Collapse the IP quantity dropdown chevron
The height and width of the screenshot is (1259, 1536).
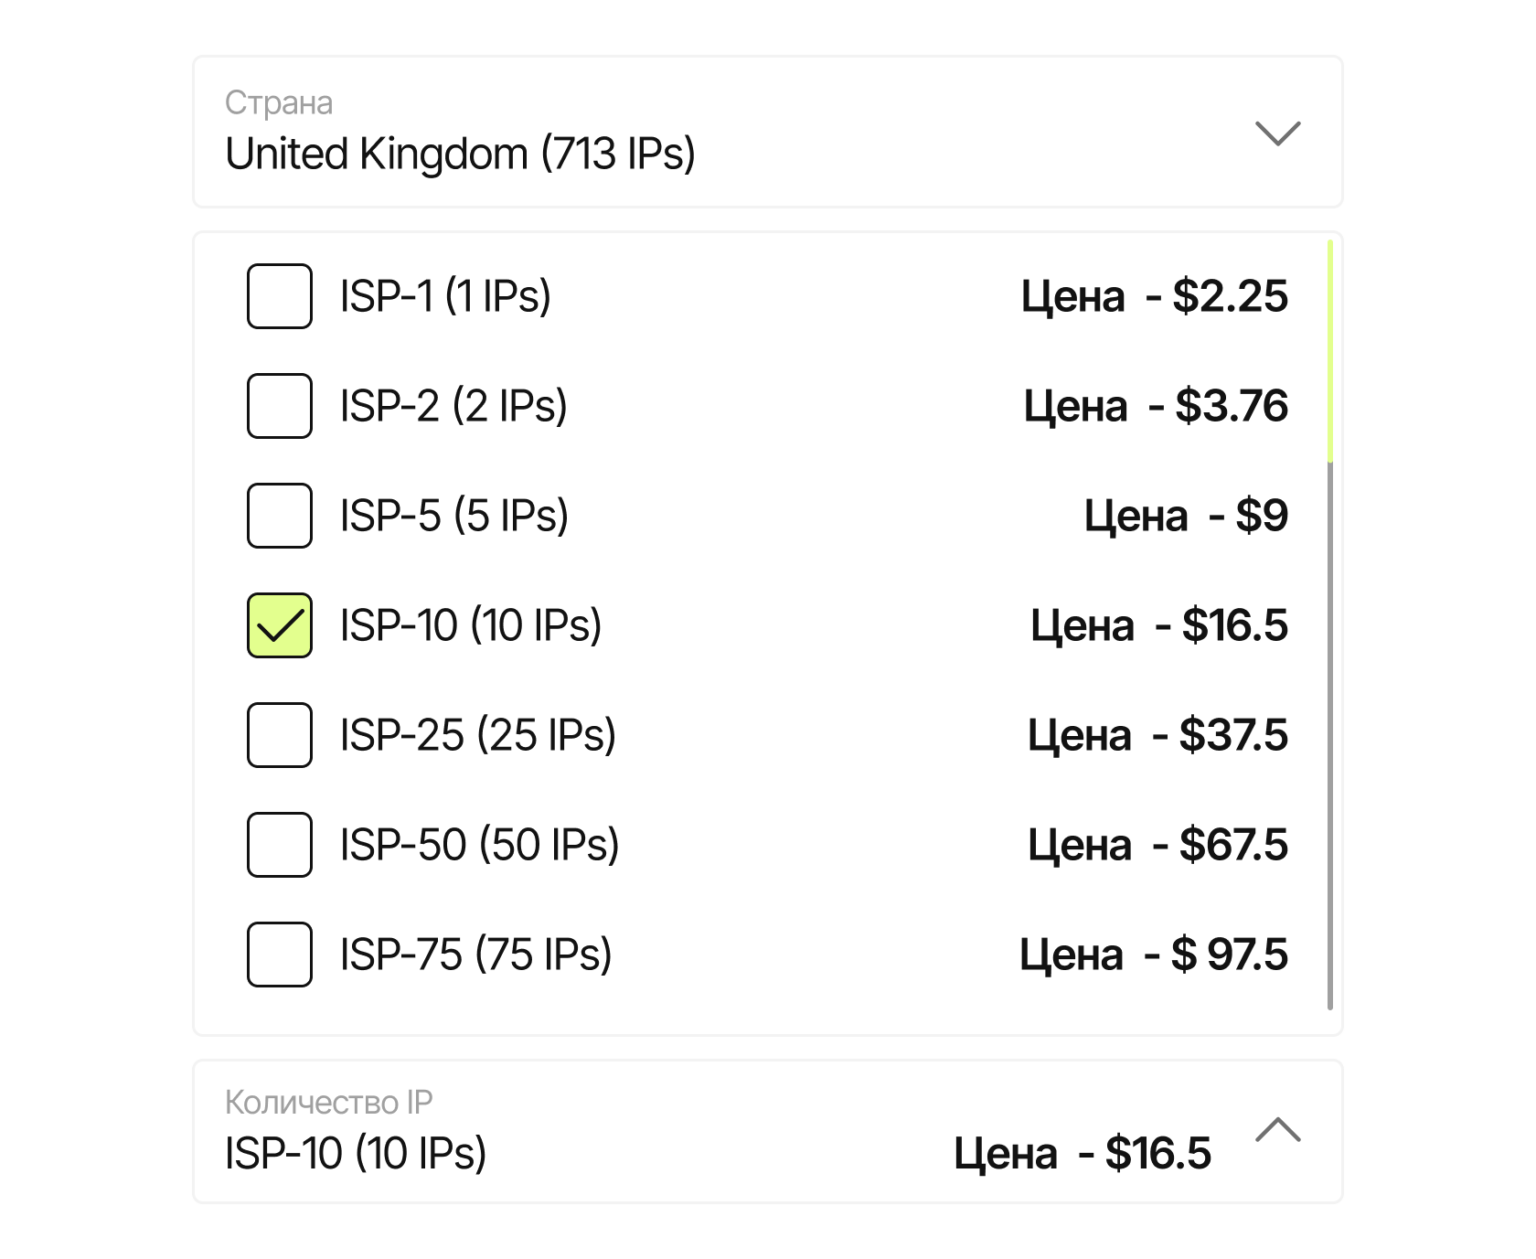pyautogui.click(x=1277, y=1131)
